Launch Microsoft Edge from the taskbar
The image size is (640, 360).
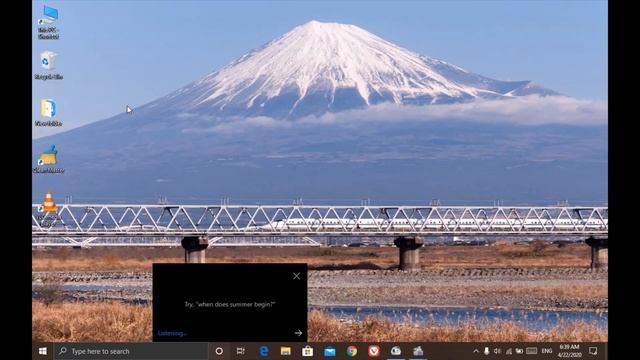point(264,351)
